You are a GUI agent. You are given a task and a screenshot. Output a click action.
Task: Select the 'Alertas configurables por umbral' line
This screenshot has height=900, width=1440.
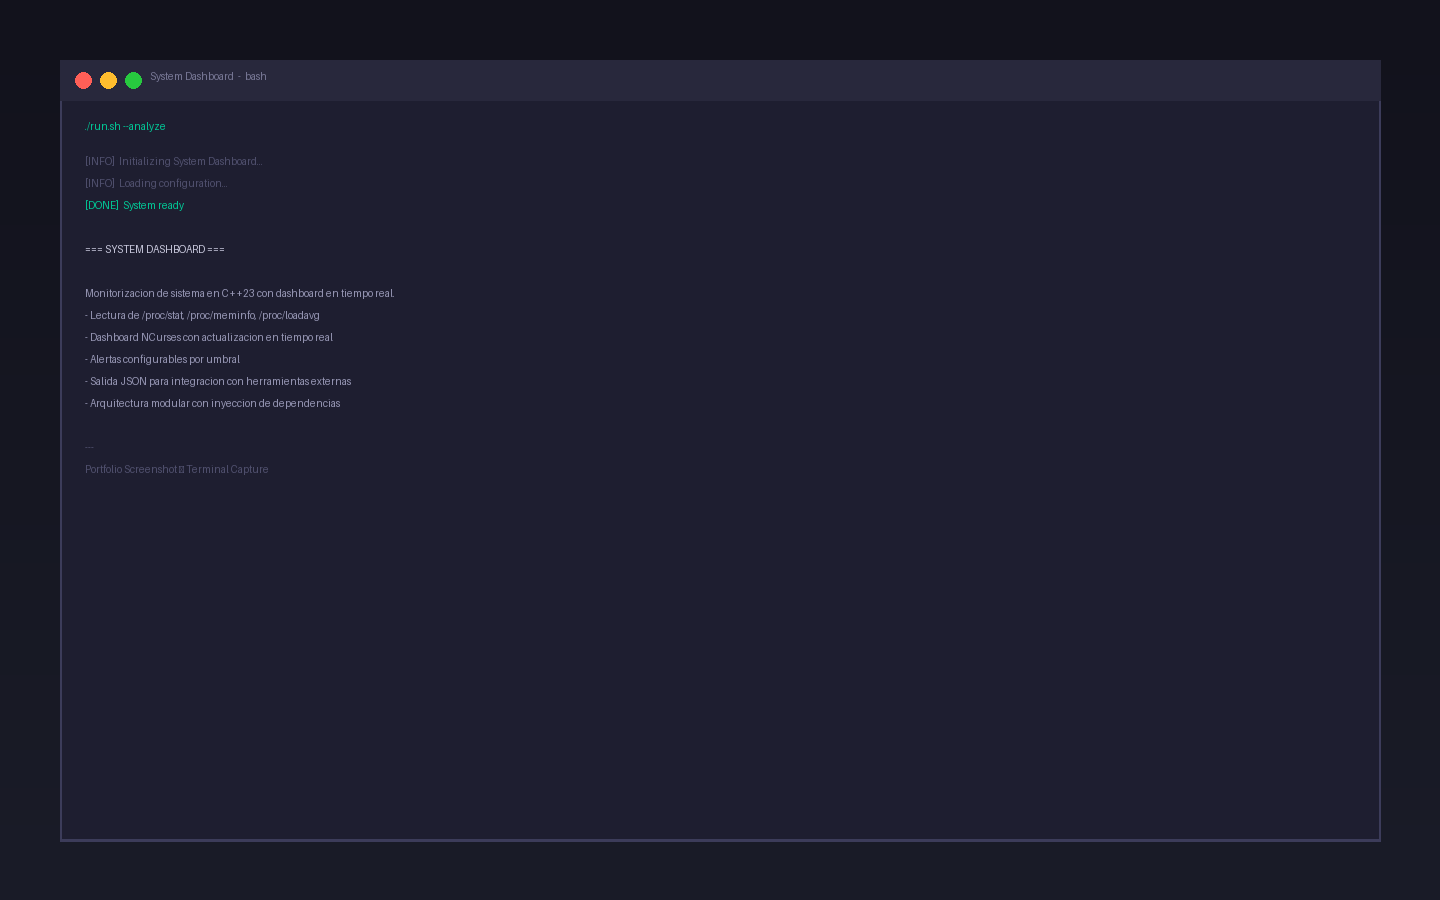[162, 359]
